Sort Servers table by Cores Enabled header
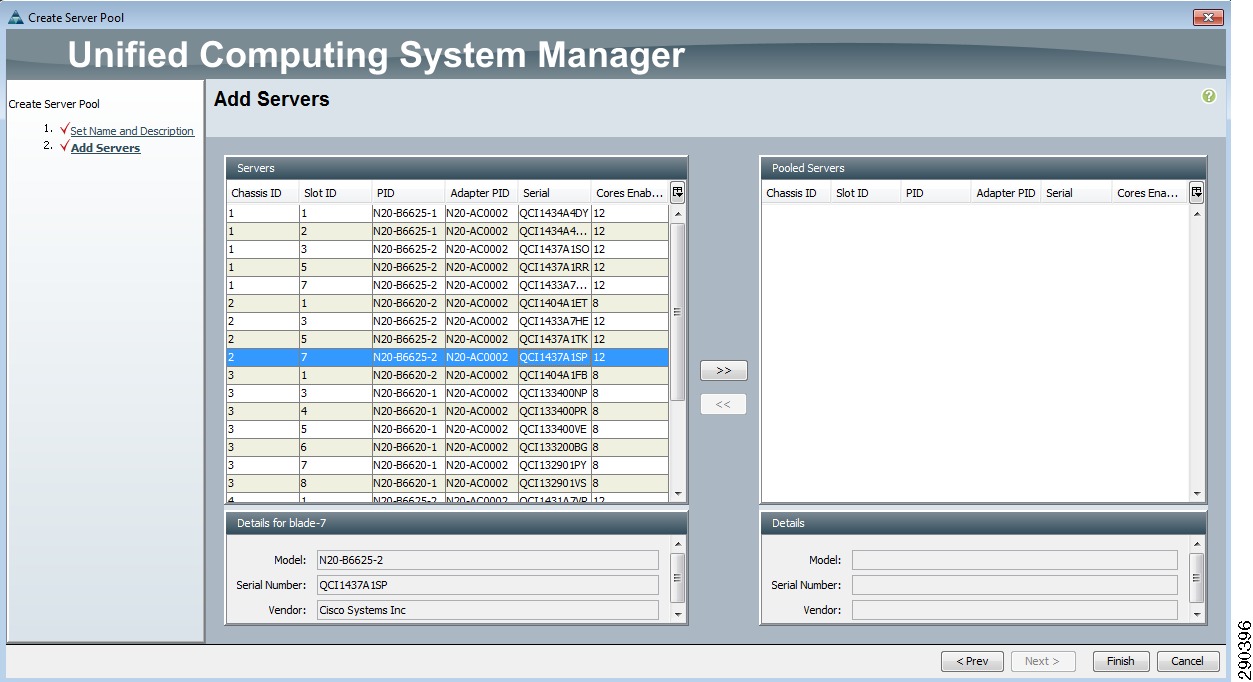The width and height of the screenshot is (1253, 682). [630, 193]
